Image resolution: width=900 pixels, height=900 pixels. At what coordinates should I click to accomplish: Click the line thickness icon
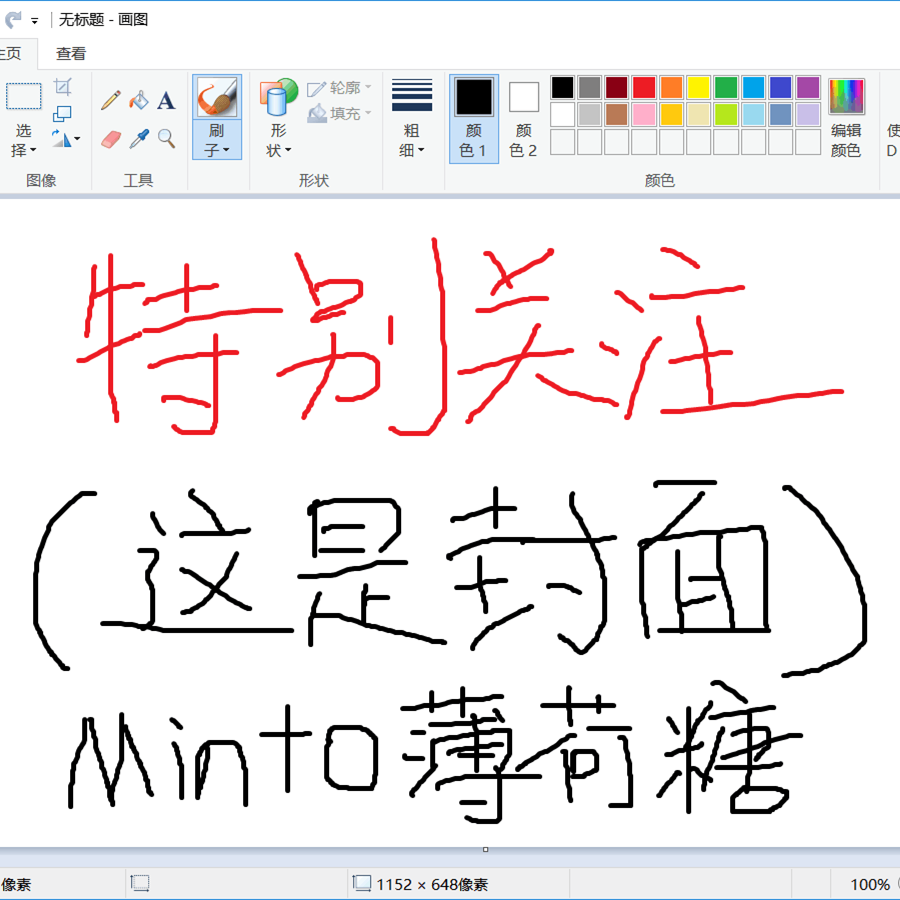click(x=412, y=95)
